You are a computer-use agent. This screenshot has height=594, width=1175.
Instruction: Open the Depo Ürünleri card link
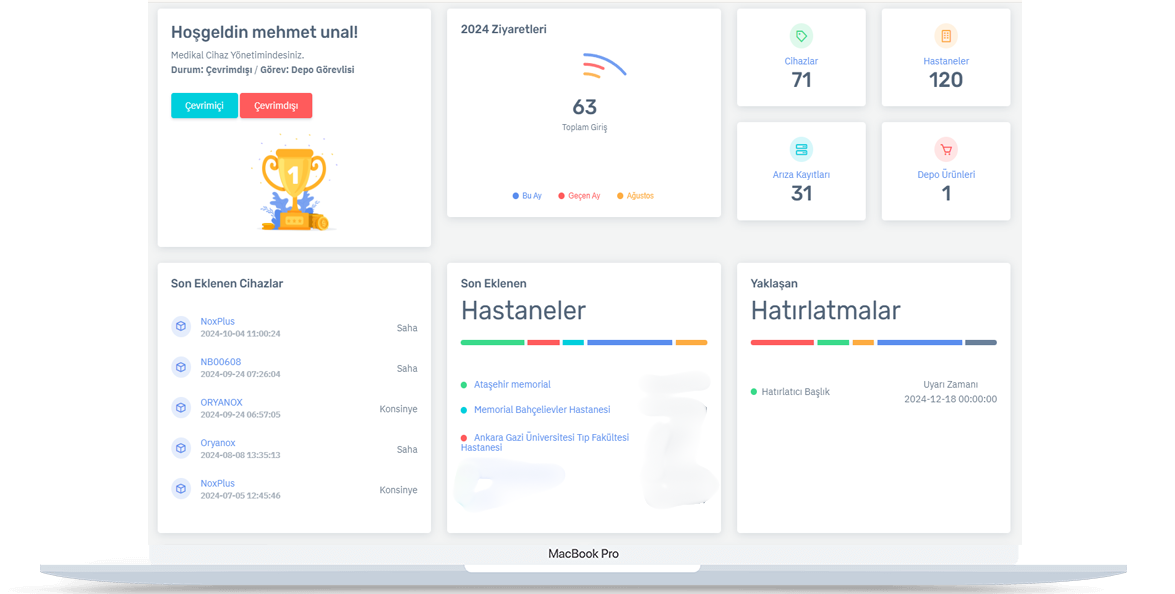(945, 175)
